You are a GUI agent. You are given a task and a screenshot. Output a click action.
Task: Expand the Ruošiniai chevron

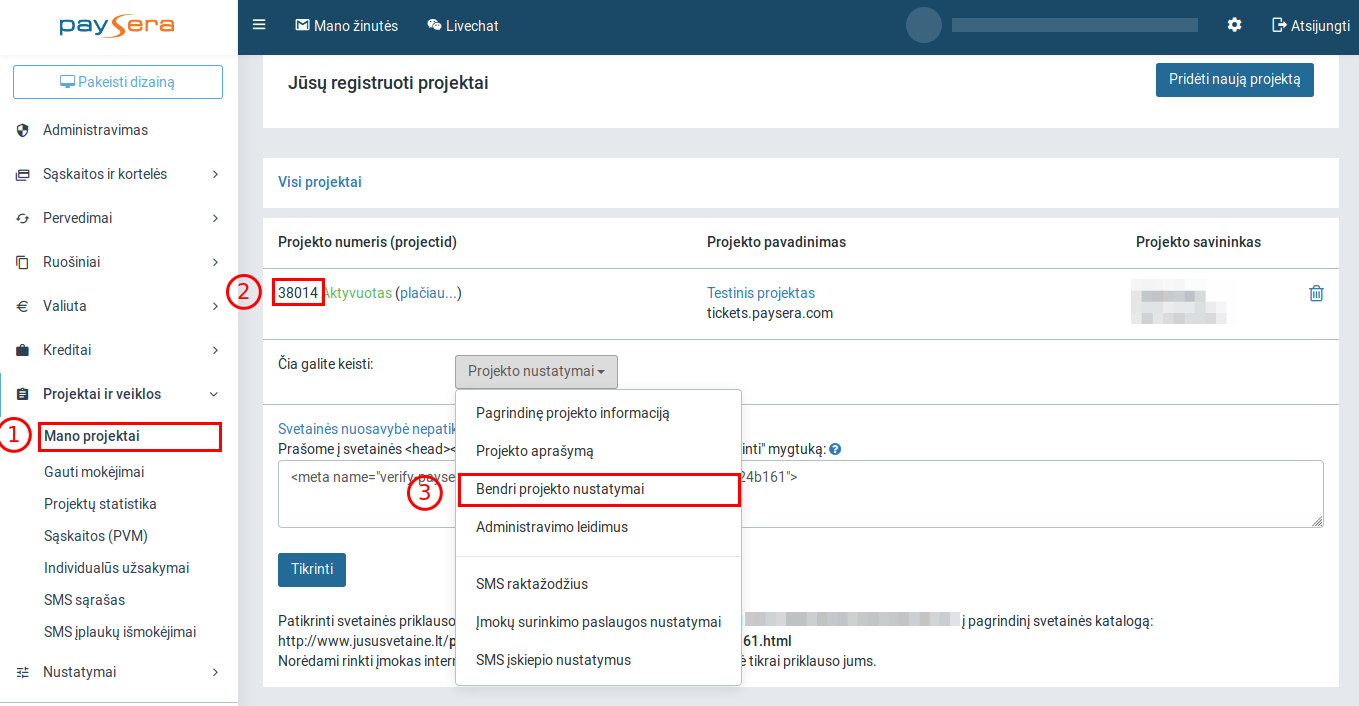pyautogui.click(x=215, y=262)
